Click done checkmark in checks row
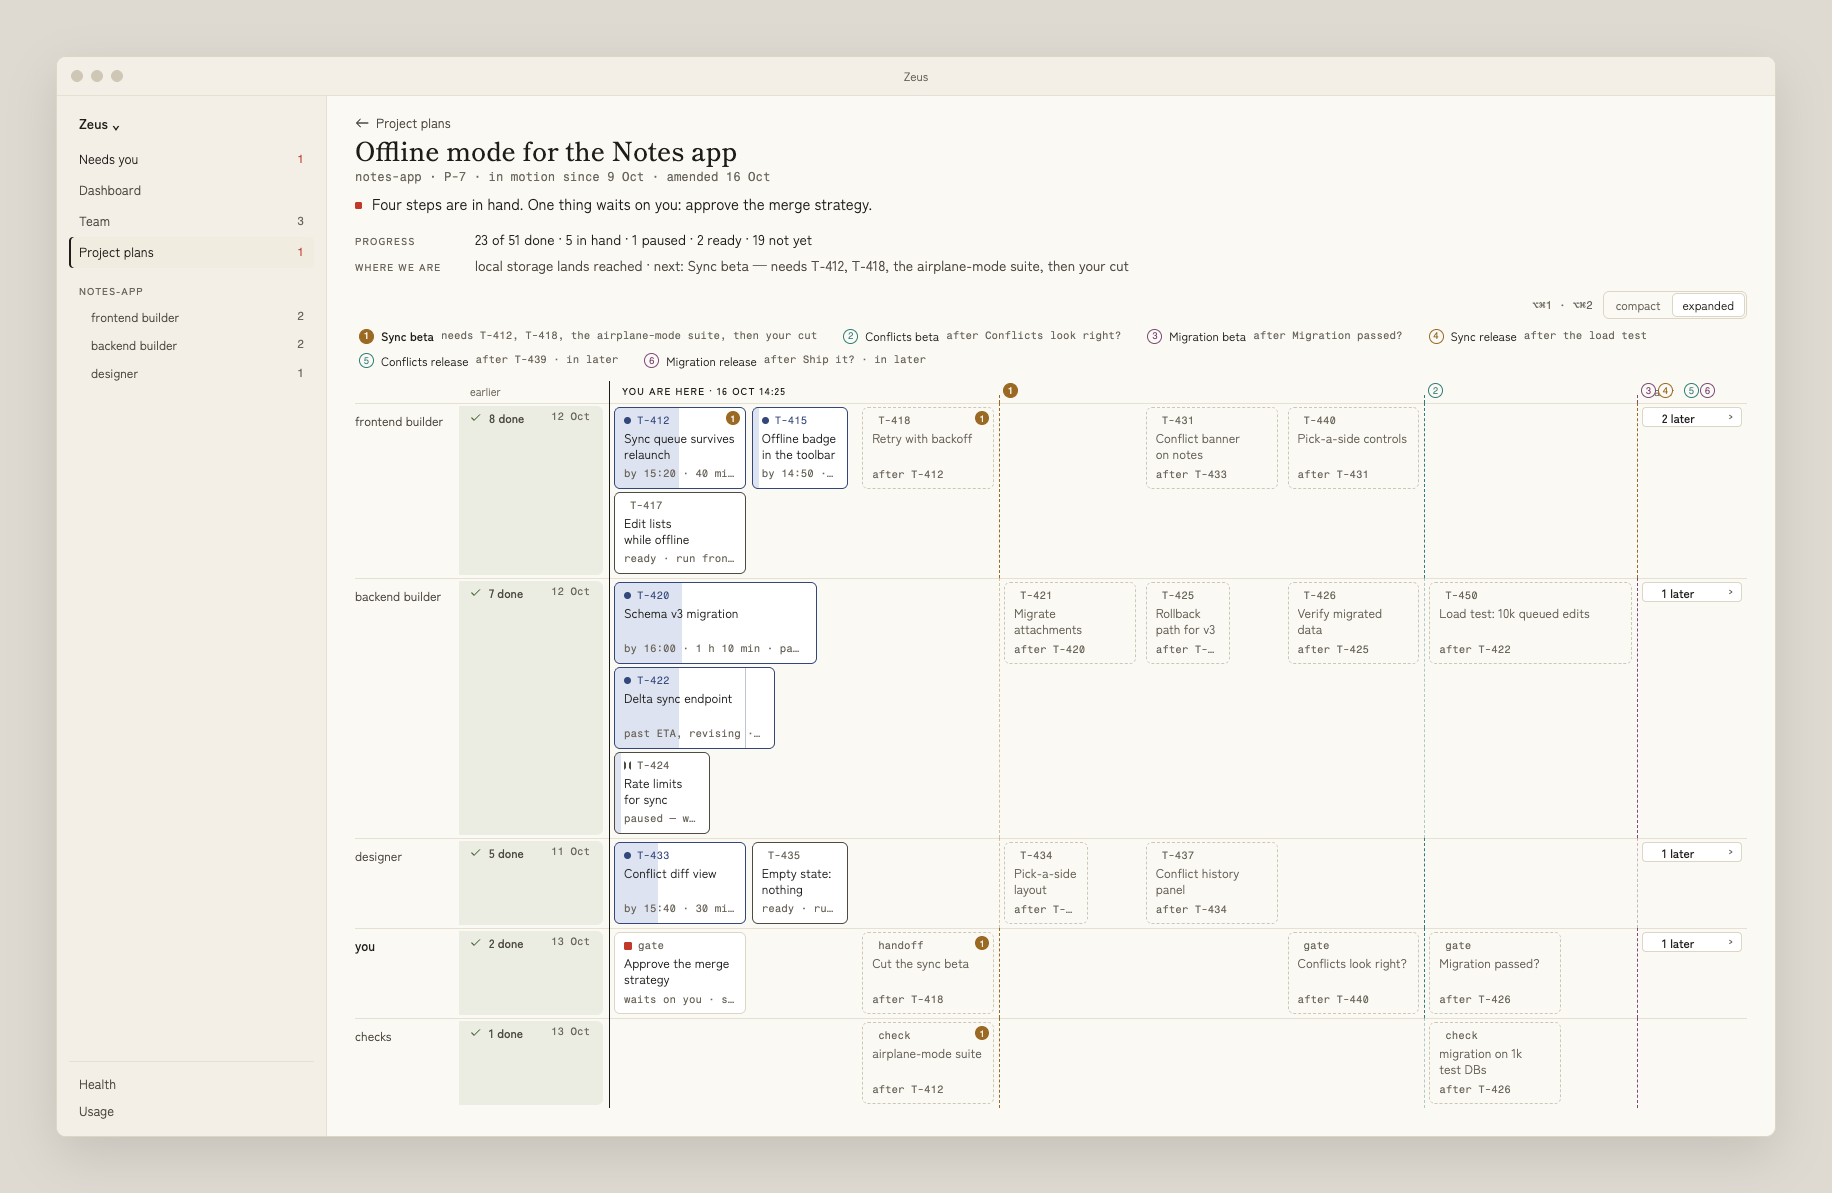1832x1193 pixels. [x=476, y=1033]
